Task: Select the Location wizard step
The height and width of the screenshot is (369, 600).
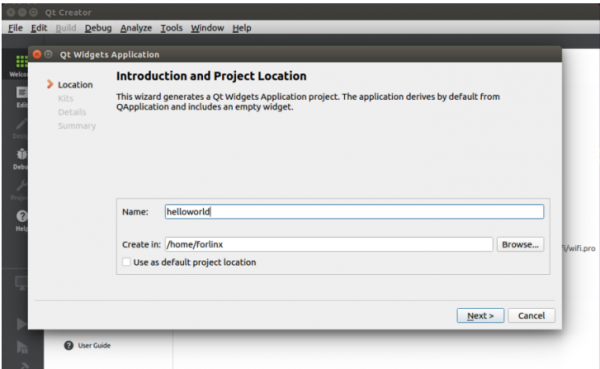Action: point(75,85)
